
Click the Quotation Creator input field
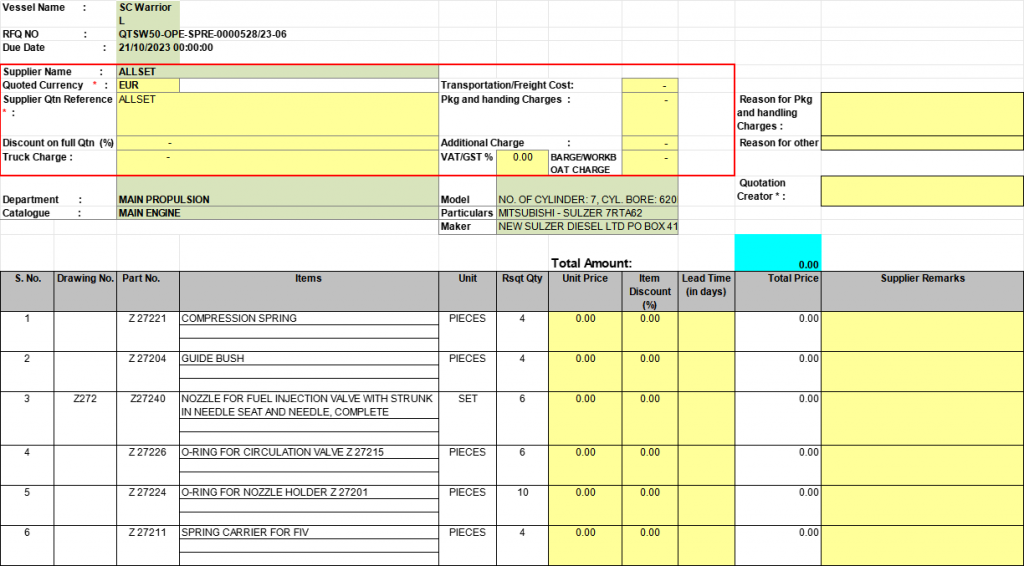922,191
